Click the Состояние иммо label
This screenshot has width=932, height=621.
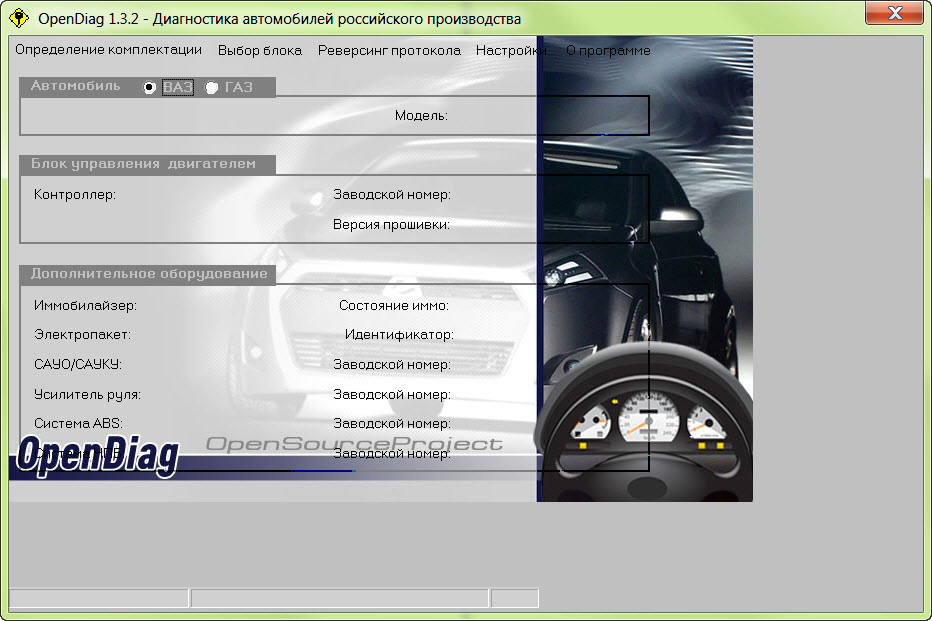click(x=393, y=305)
